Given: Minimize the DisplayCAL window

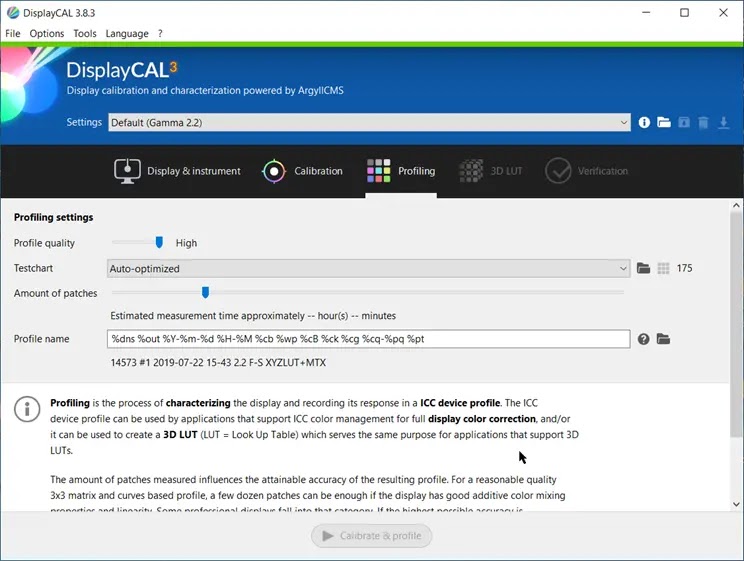Looking at the screenshot, I should (x=646, y=13).
